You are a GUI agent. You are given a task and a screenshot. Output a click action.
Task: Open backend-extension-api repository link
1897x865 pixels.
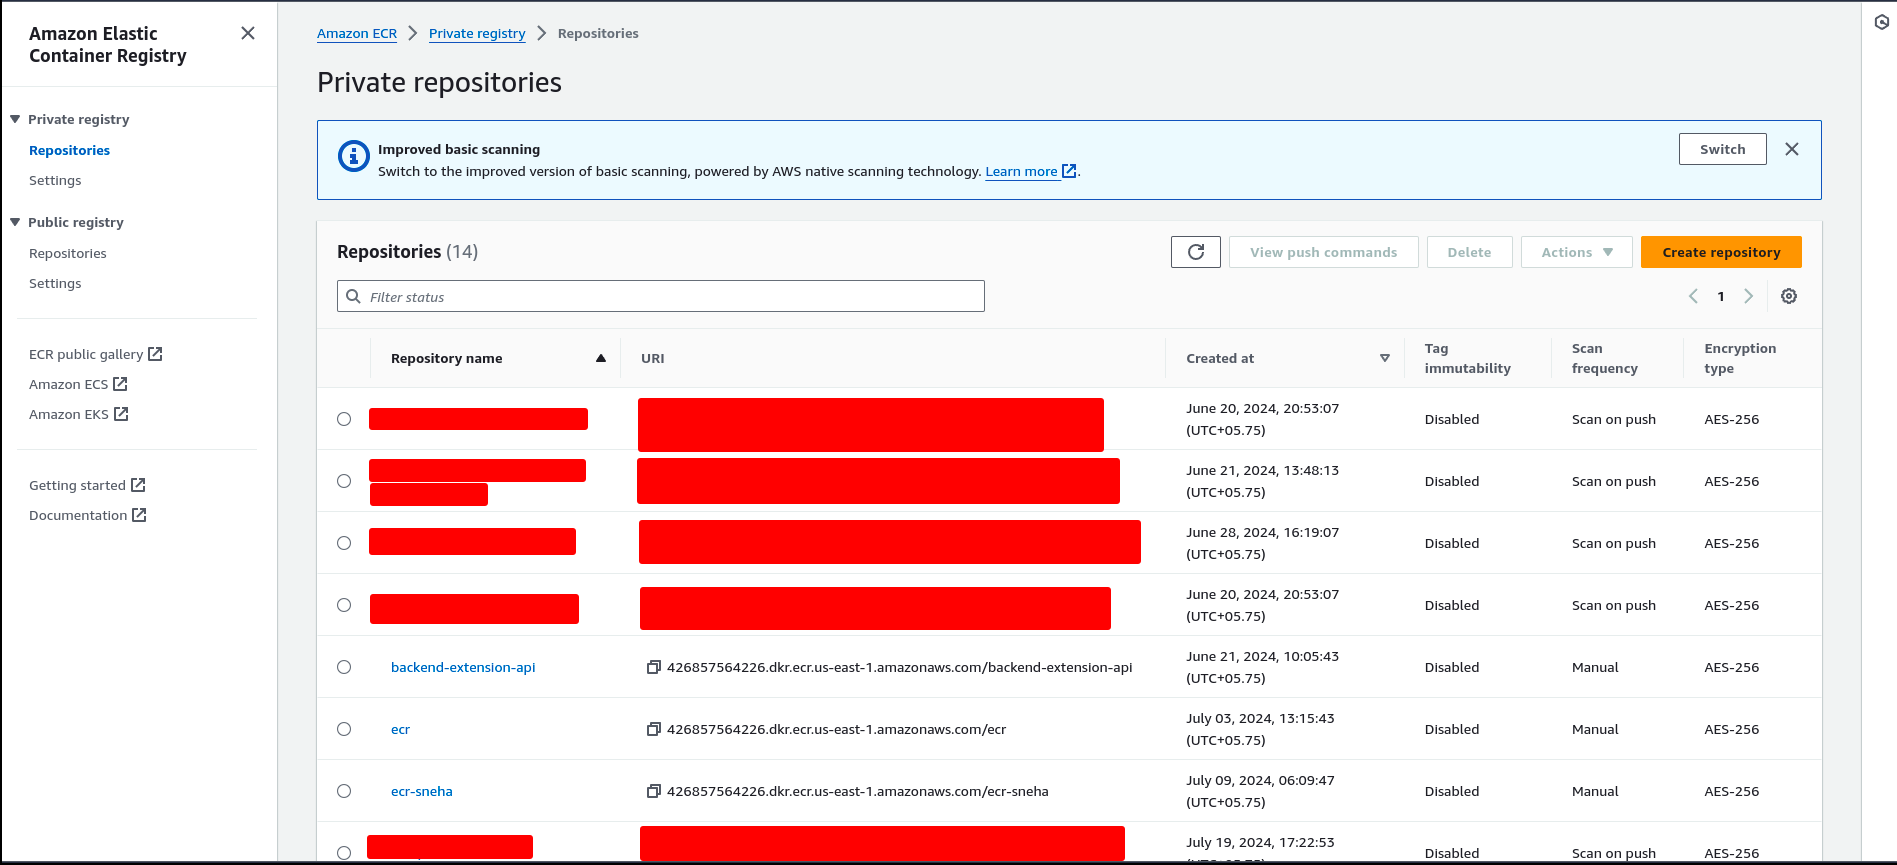click(463, 667)
